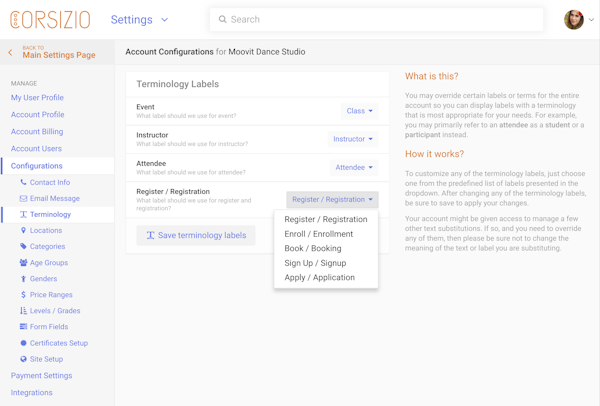Click the phone icon beside Contact Info
Image resolution: width=600 pixels, height=406 pixels.
pos(24,182)
